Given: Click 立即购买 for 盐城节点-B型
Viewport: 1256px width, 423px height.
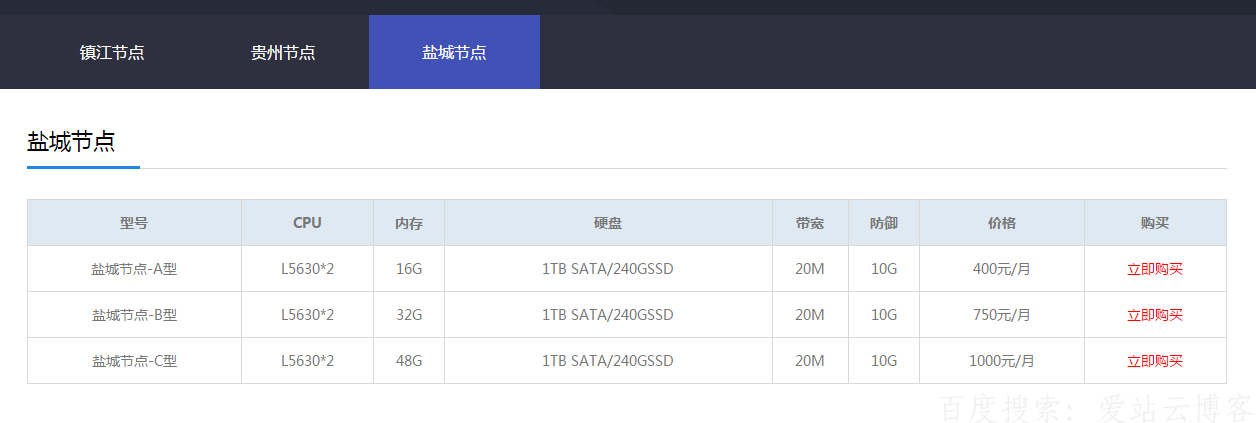Looking at the screenshot, I should pyautogui.click(x=1154, y=315).
